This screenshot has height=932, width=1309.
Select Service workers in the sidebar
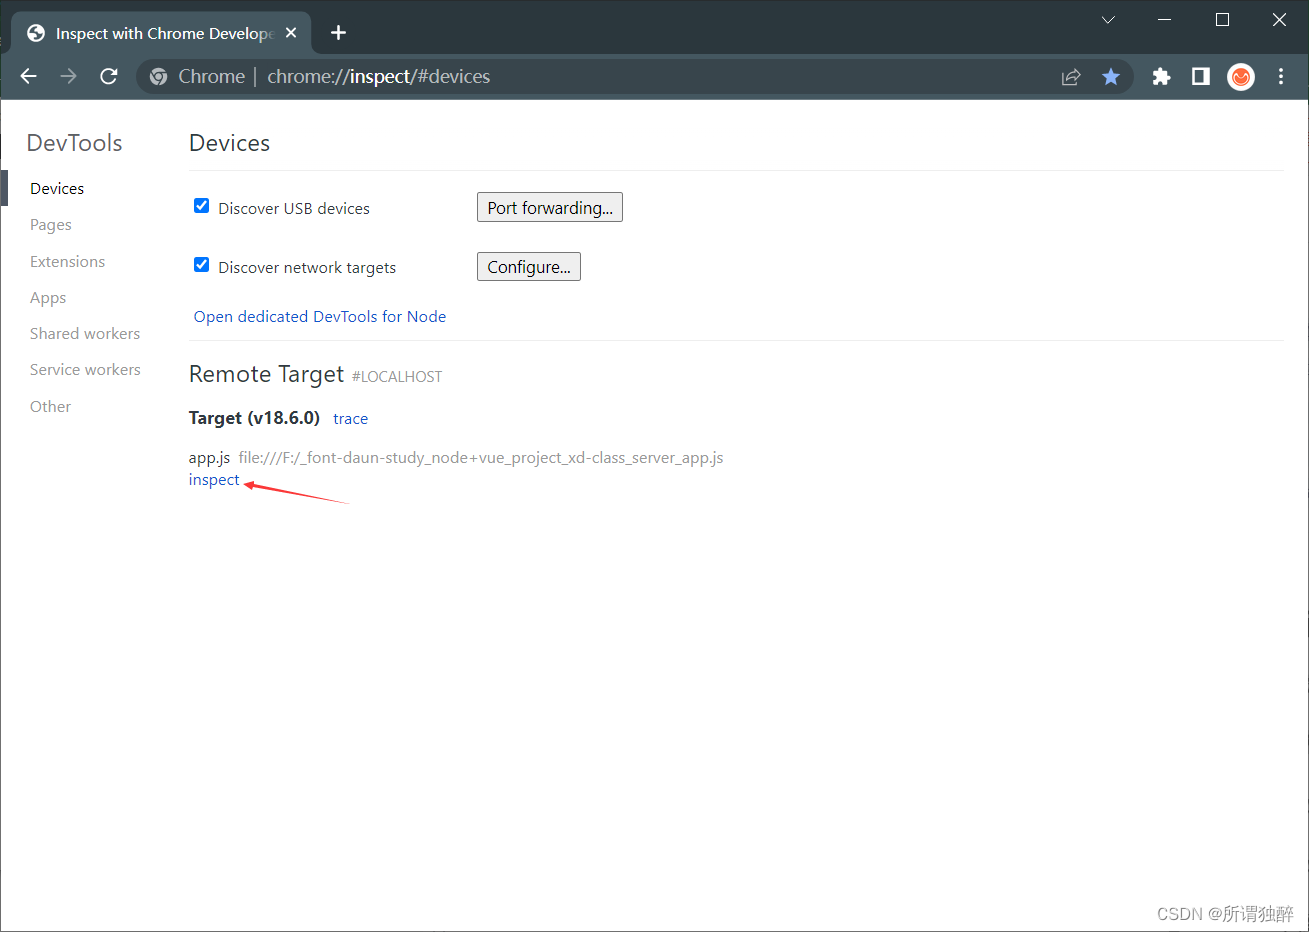coord(85,370)
